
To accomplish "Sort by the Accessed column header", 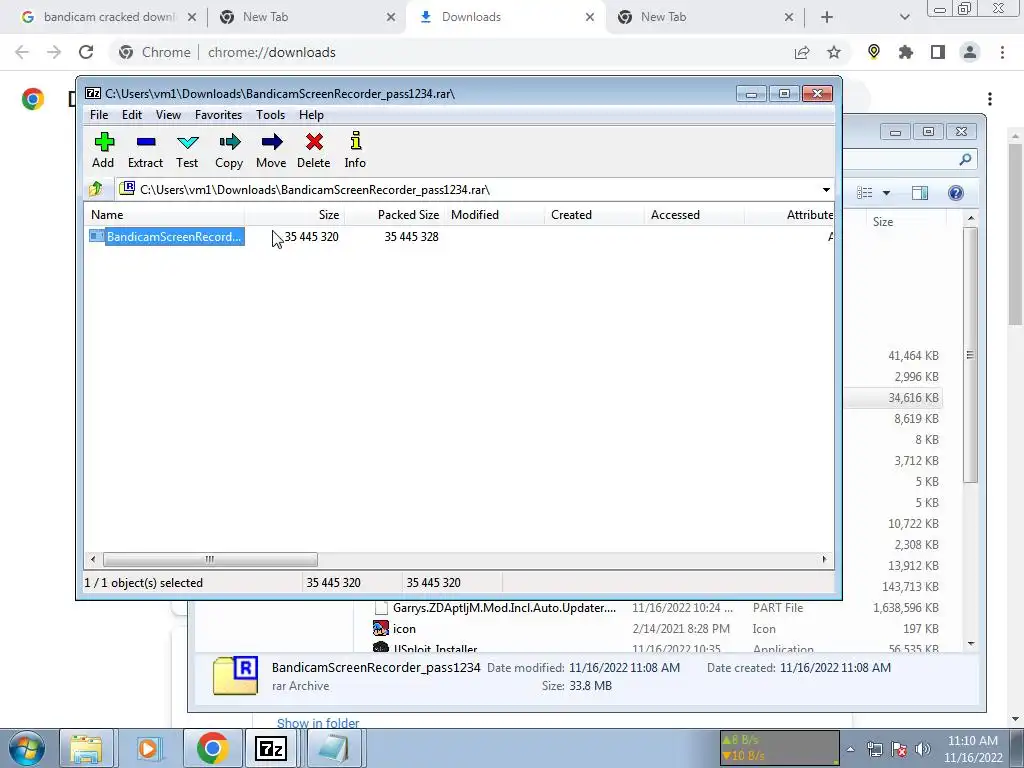I will (694, 215).
